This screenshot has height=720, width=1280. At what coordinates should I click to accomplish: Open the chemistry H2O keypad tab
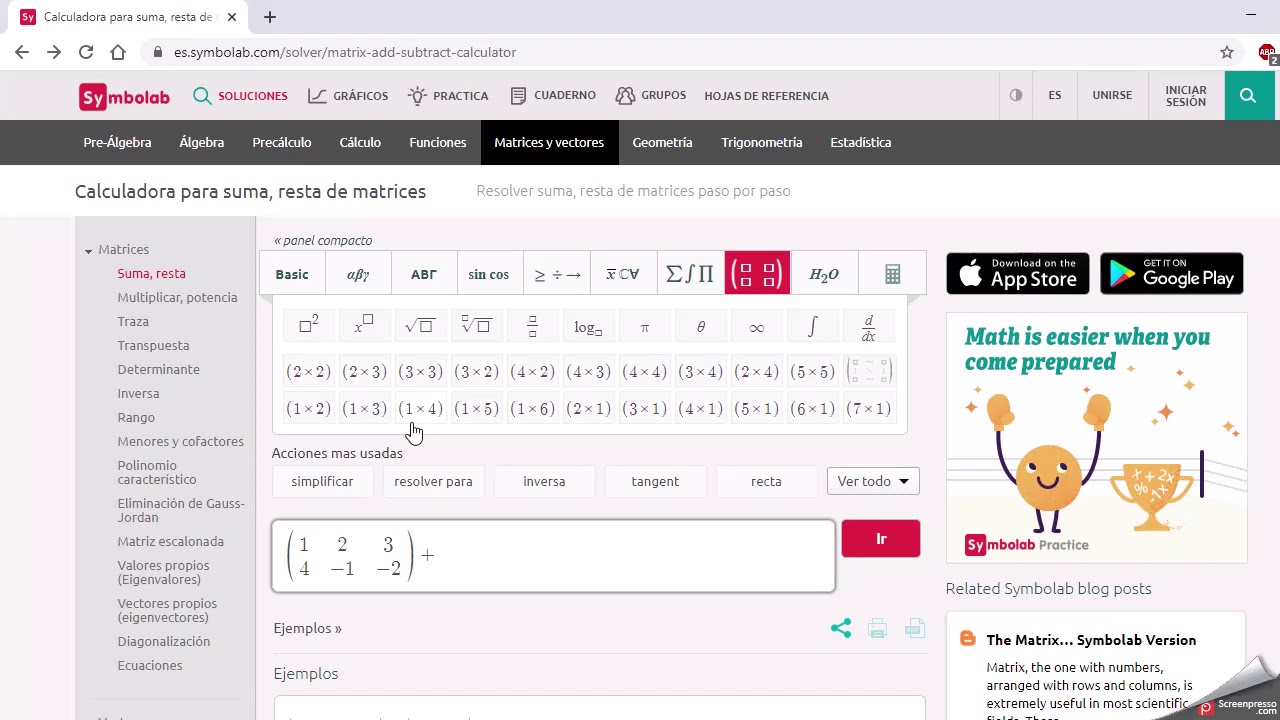tap(824, 274)
